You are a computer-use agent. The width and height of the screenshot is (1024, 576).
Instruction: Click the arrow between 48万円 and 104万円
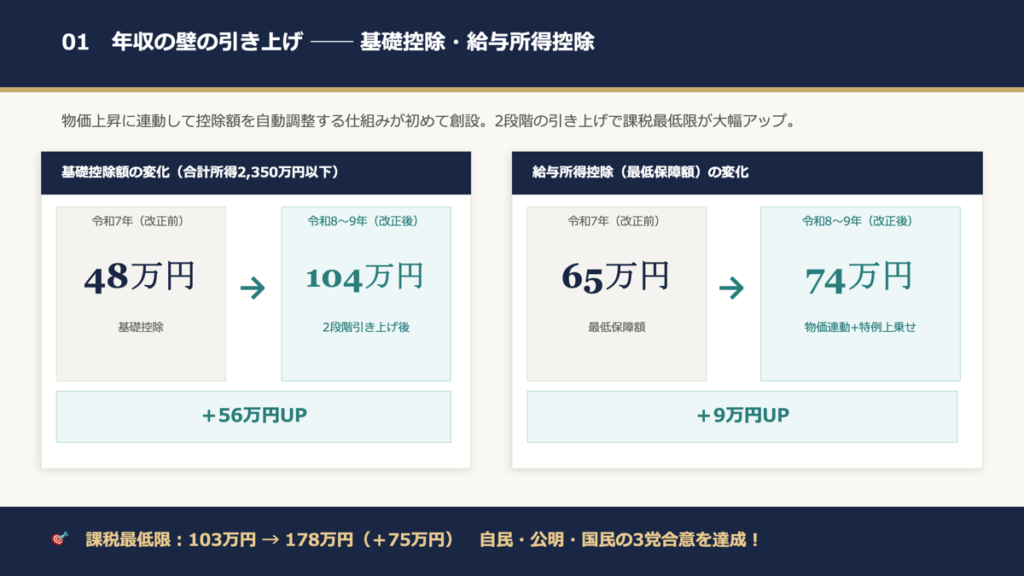pyautogui.click(x=253, y=289)
